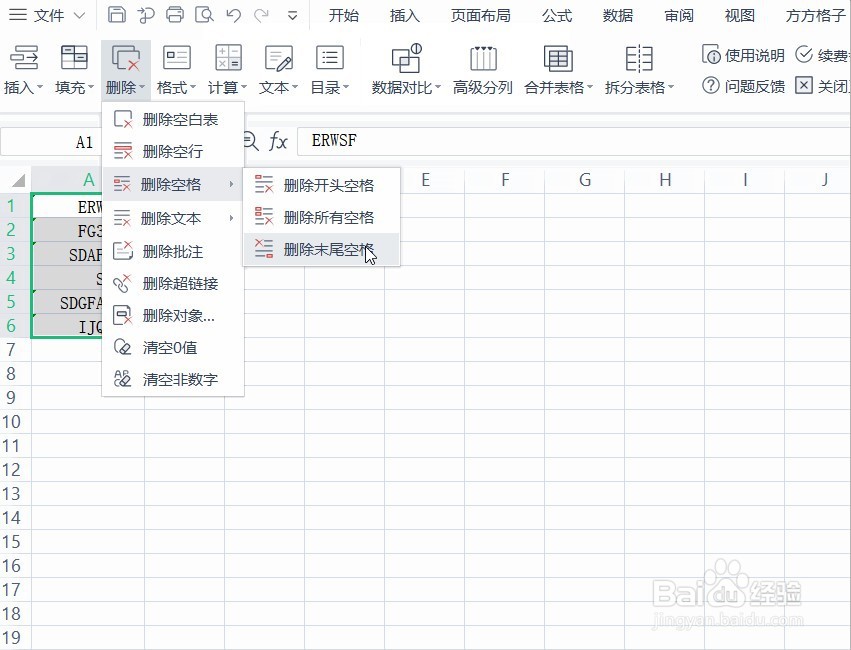Viewport: 851px width, 650px height.
Task: Switch to the 审阅 tab
Action: 679,16
